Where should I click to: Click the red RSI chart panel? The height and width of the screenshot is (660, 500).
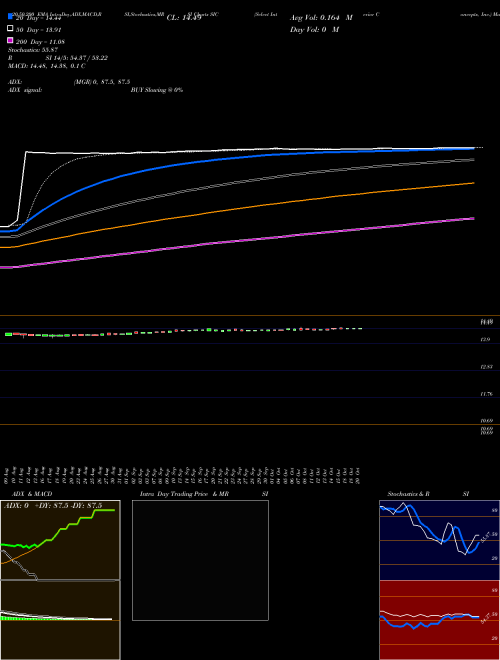point(439,620)
